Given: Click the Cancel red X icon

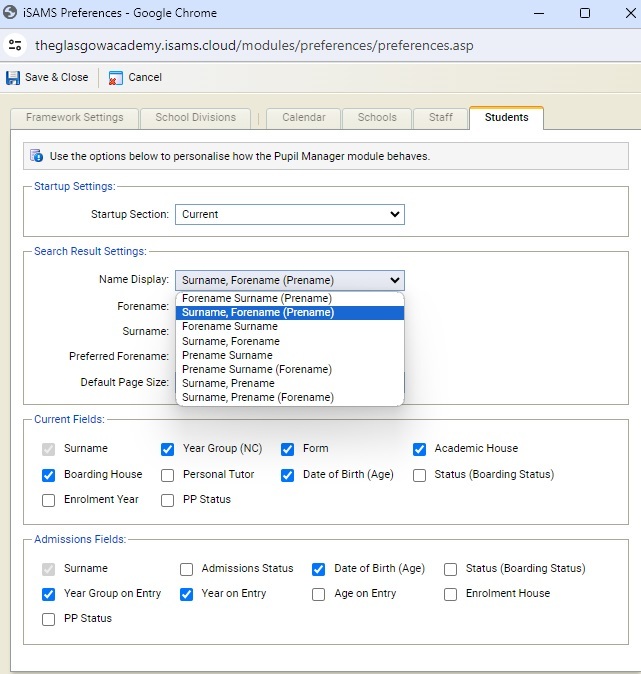Looking at the screenshot, I should 116,78.
